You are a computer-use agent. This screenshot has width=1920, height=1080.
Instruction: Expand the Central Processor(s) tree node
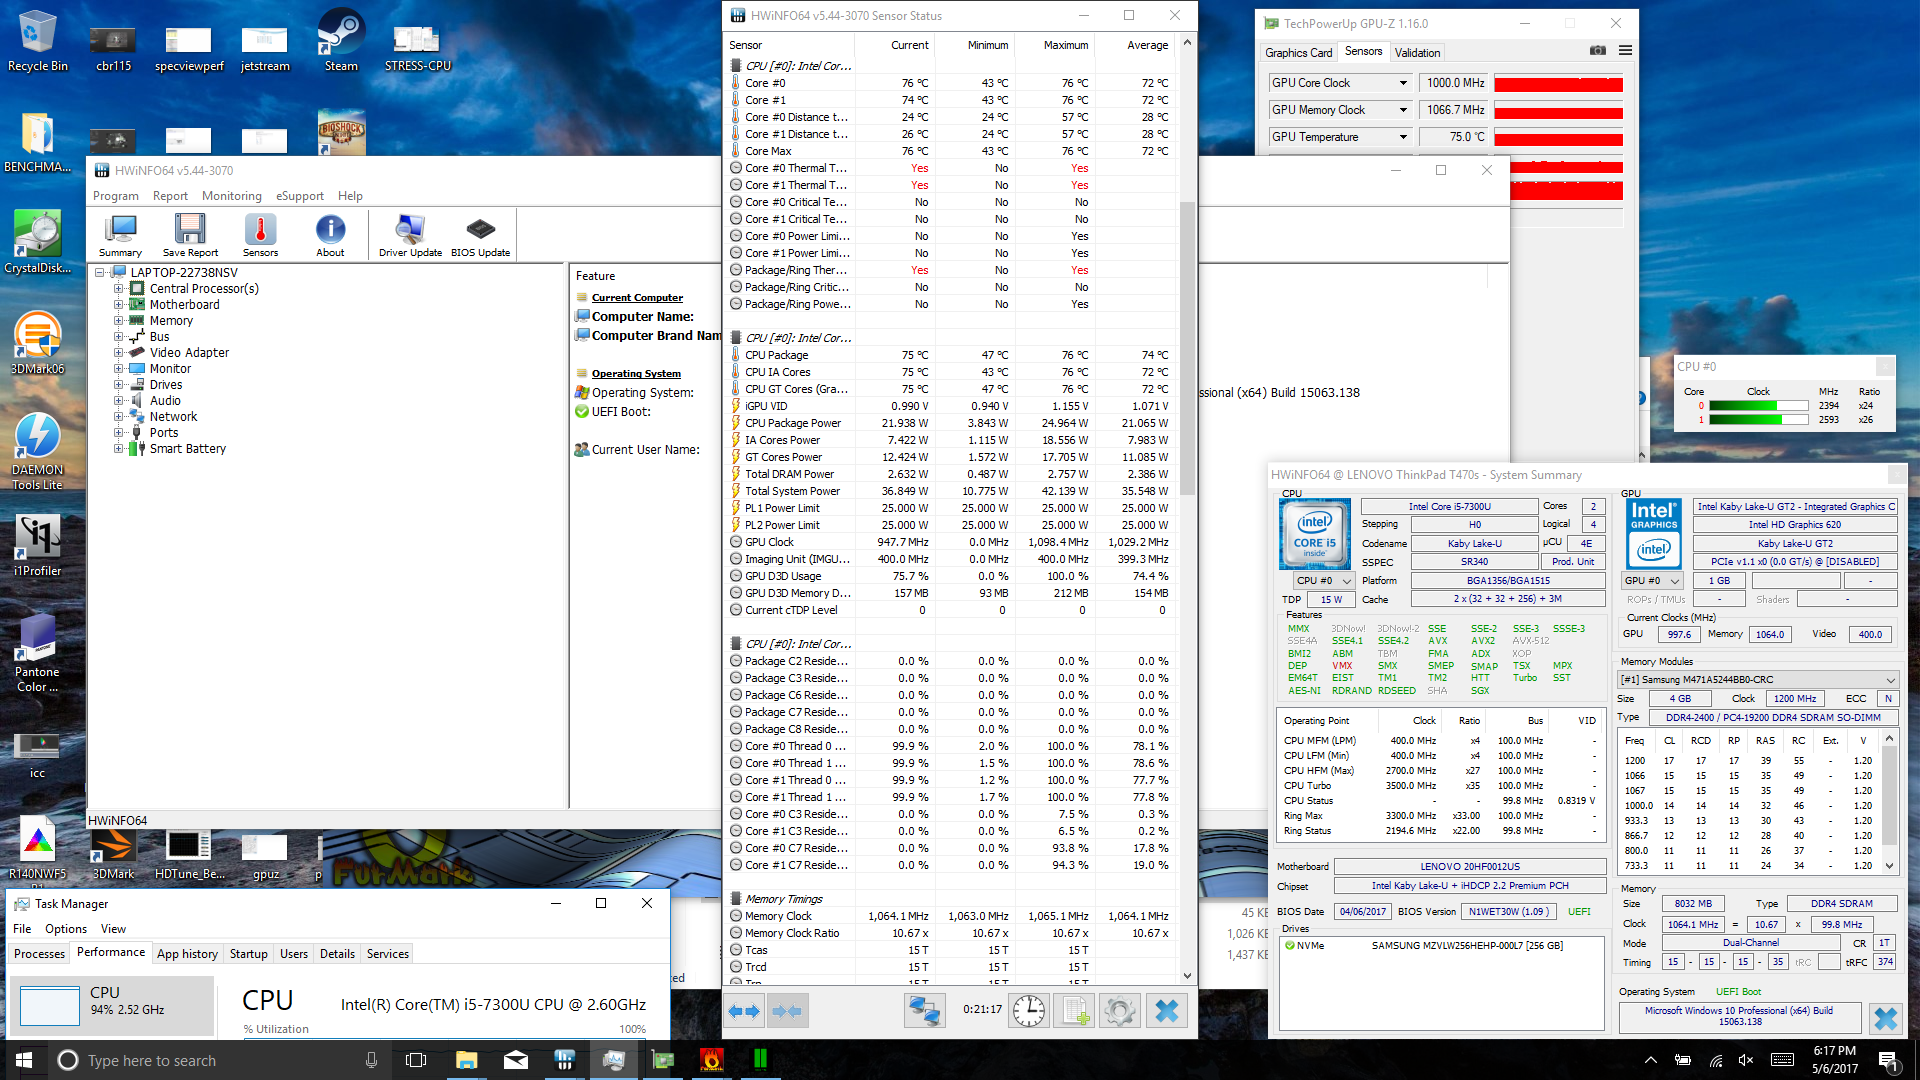coord(118,289)
